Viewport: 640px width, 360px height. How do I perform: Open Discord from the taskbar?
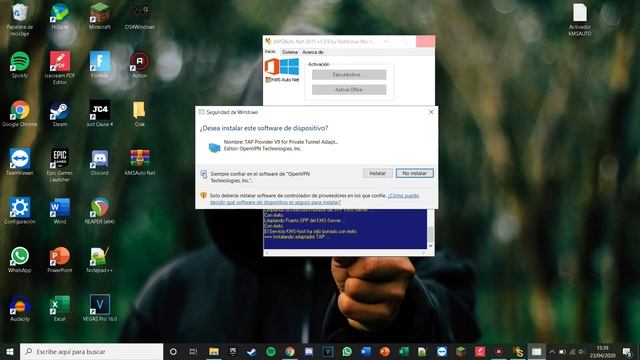[309, 351]
